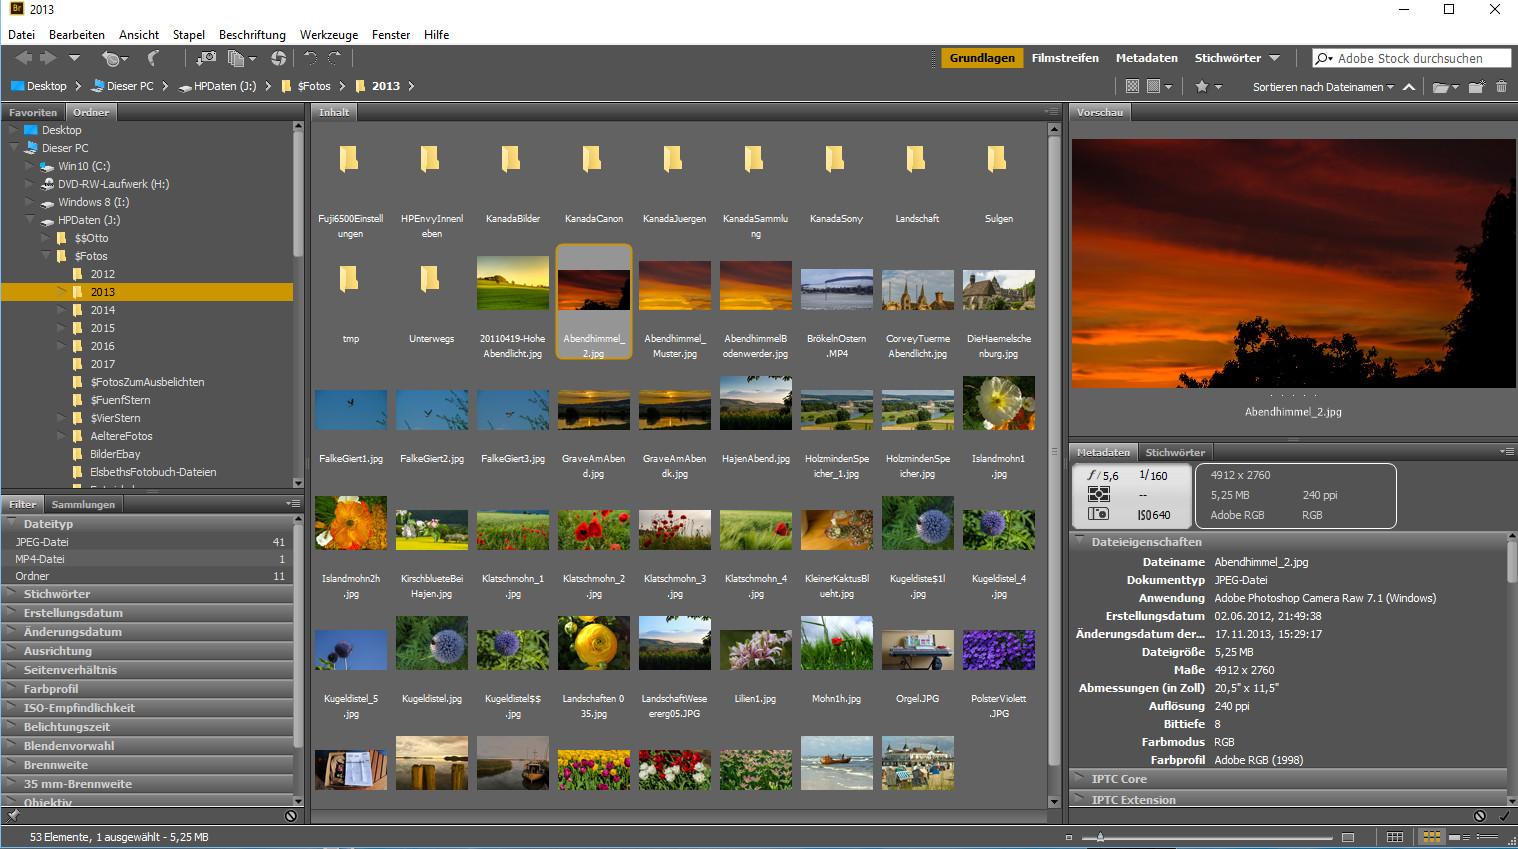Select the Filmstreifen workspace
The image size is (1518, 849).
pyautogui.click(x=1065, y=58)
